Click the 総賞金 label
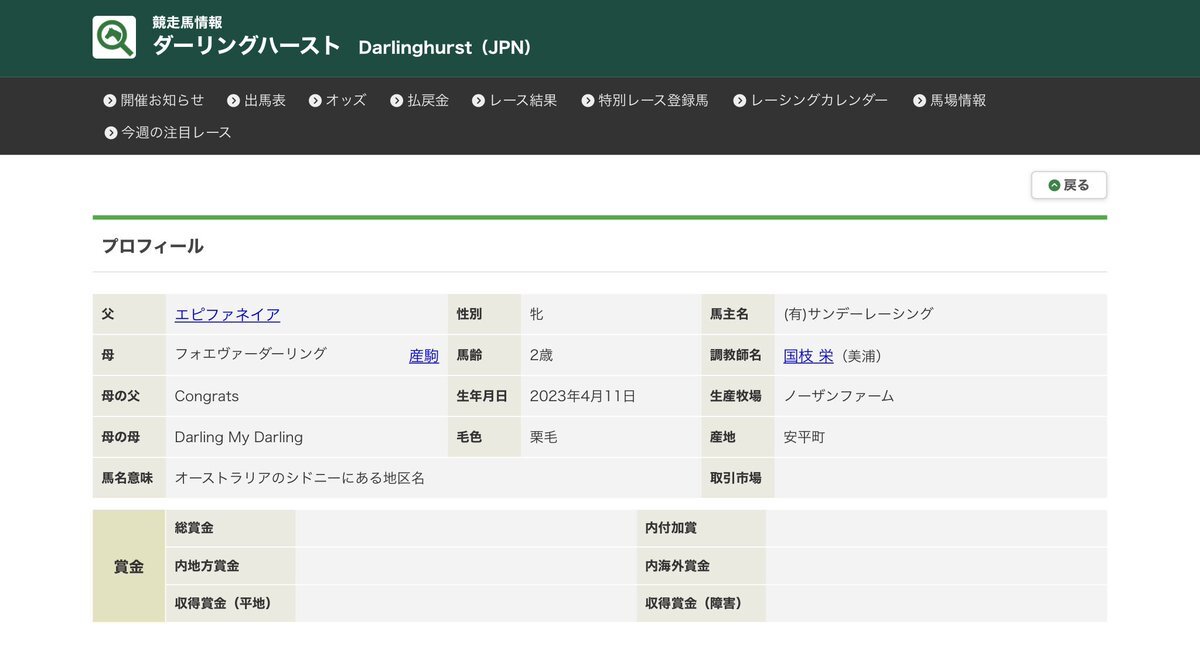 click(194, 528)
